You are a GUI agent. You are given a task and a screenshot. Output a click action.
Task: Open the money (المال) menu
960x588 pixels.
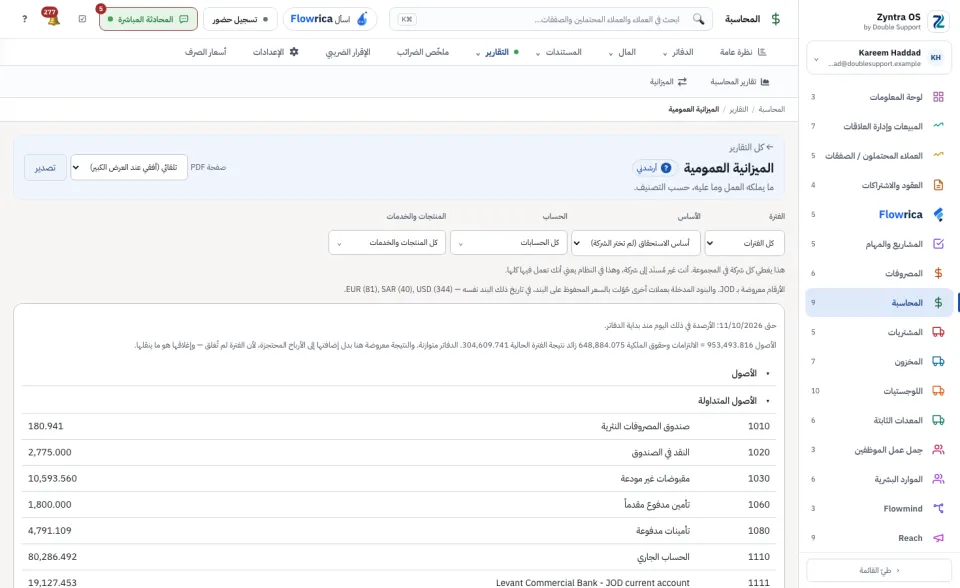pyautogui.click(x=623, y=52)
